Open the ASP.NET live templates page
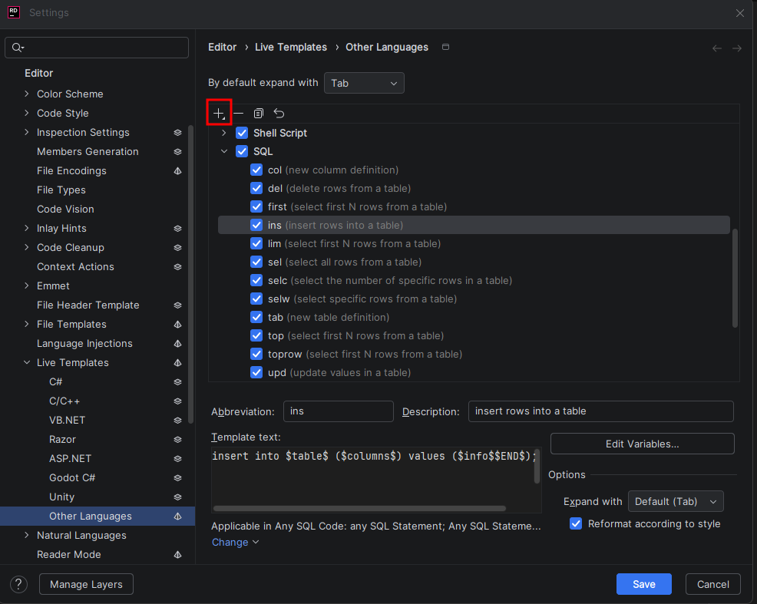 70,459
